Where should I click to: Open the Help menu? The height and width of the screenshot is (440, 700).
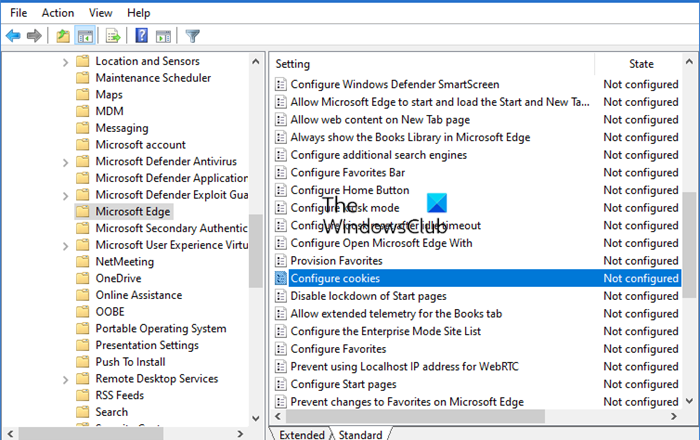[138, 13]
